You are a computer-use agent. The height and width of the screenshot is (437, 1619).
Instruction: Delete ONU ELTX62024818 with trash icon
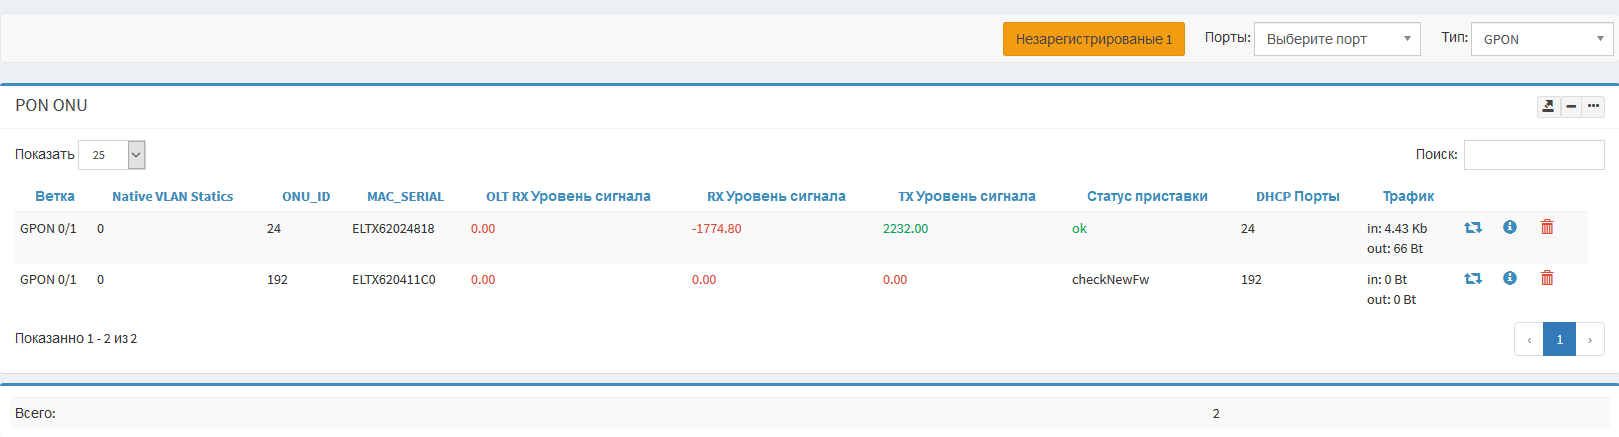tap(1547, 227)
